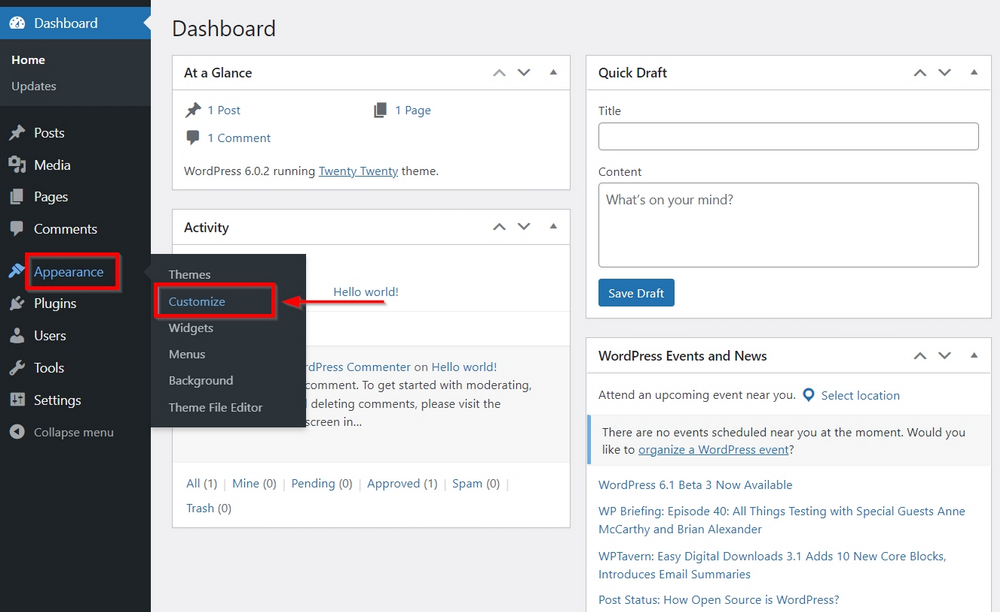Move Quick Draft widget up

click(920, 73)
